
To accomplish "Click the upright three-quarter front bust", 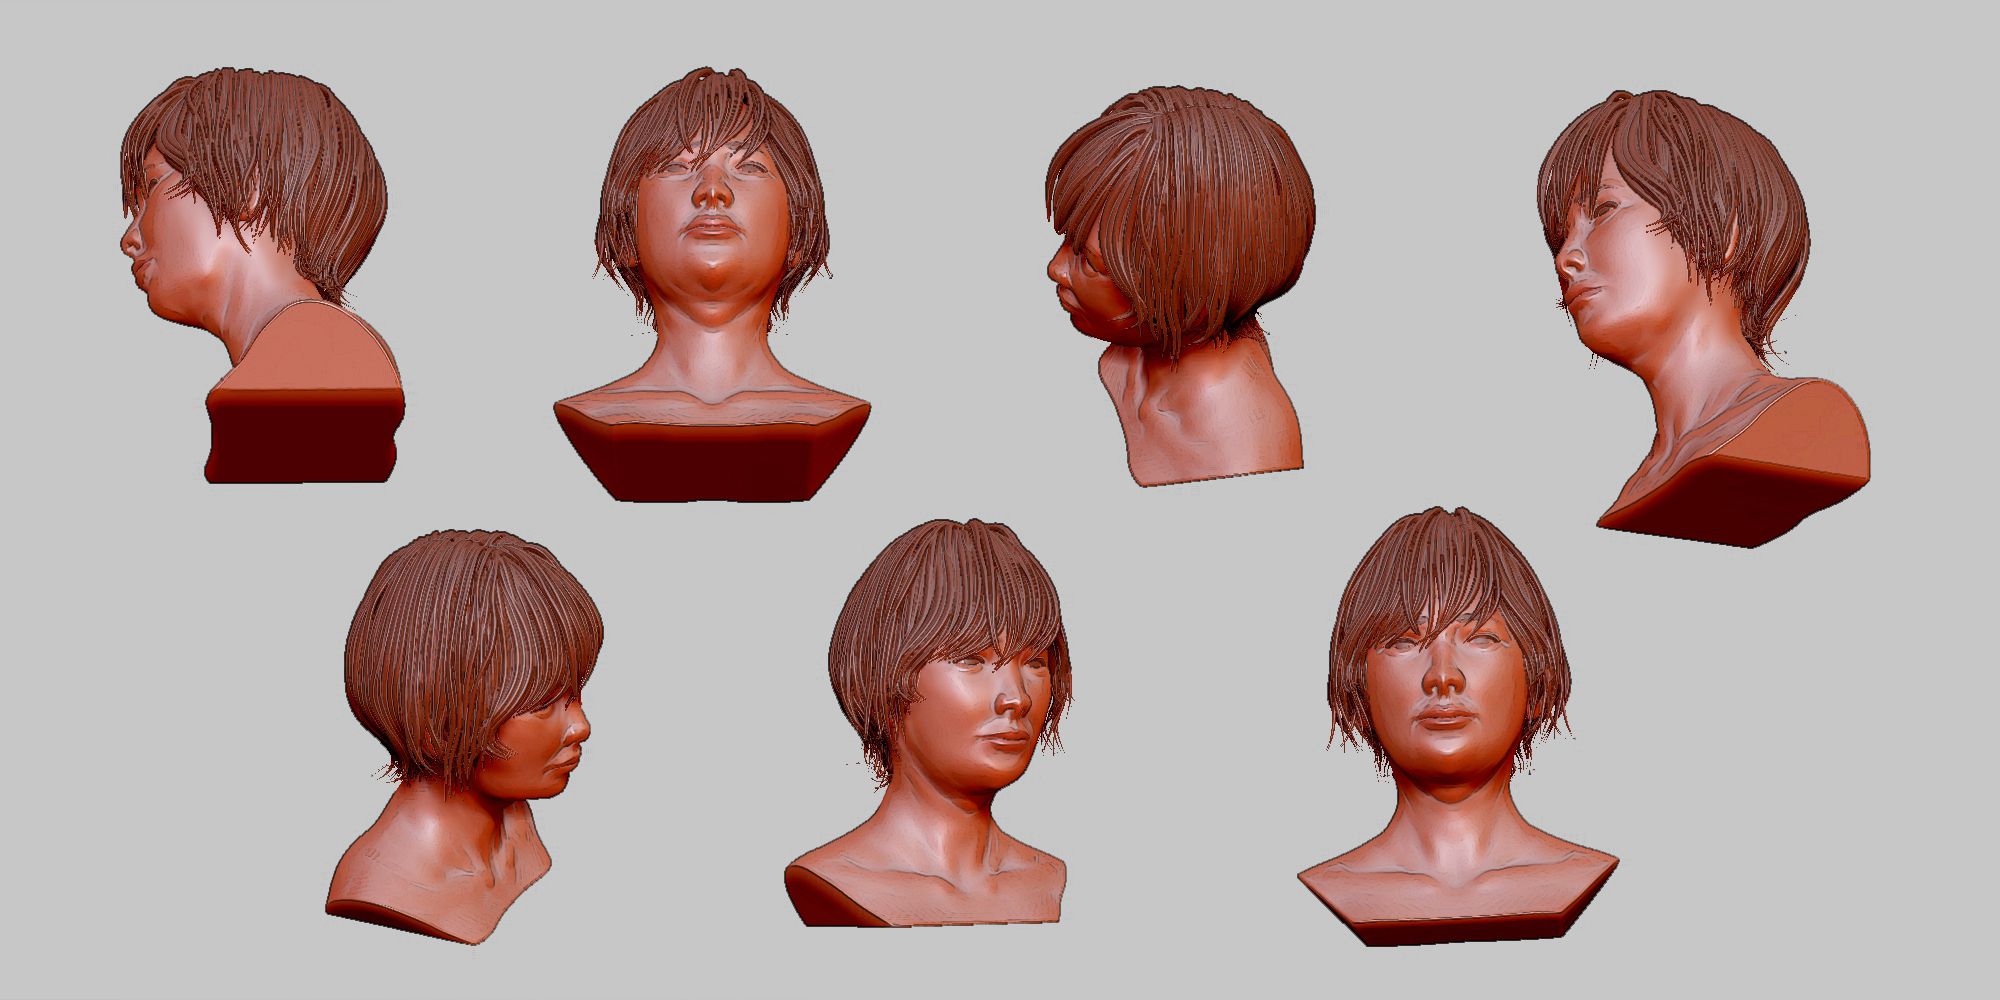I will click(927, 722).
